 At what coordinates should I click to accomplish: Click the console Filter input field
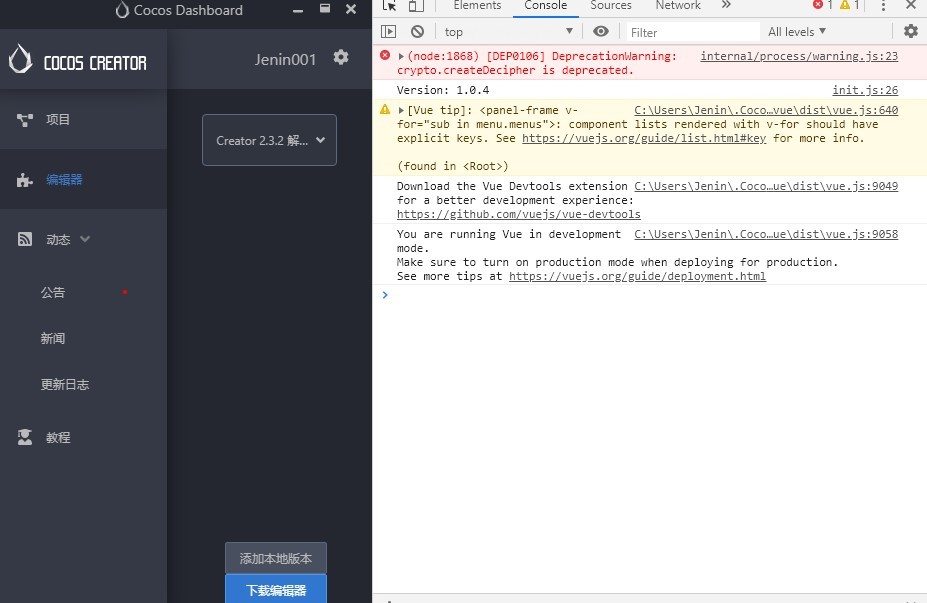point(690,32)
